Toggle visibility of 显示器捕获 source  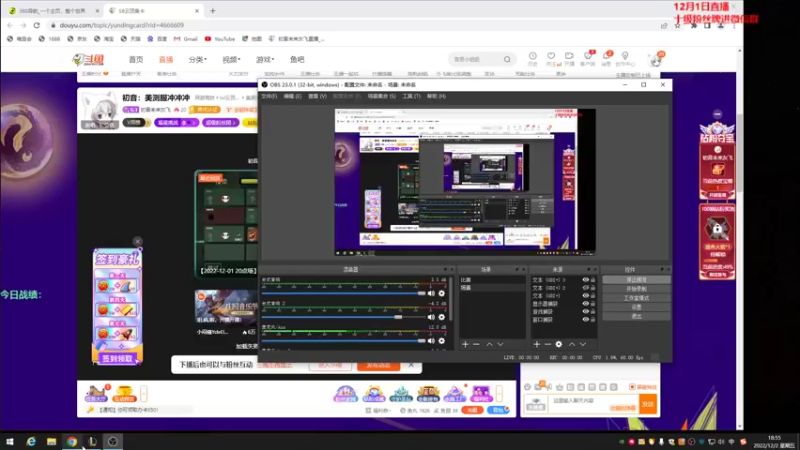(585, 304)
